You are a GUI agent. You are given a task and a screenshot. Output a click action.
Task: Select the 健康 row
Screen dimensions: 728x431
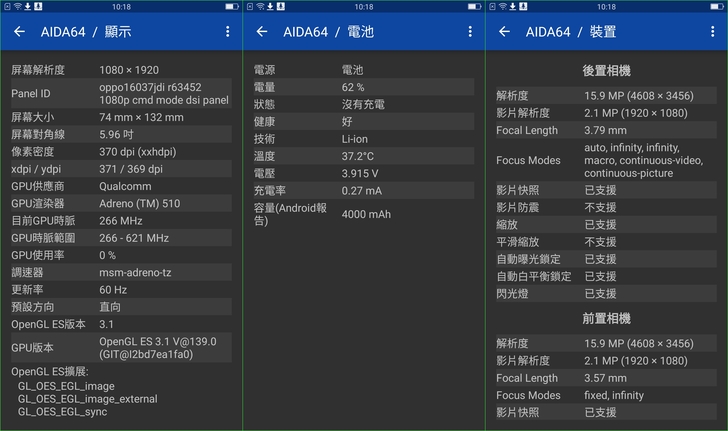pos(364,122)
